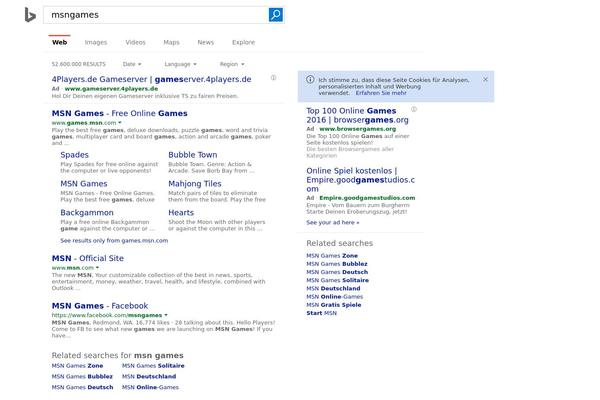This screenshot has width=600, height=400.
Task: Open the Maps tab
Action: tap(171, 42)
